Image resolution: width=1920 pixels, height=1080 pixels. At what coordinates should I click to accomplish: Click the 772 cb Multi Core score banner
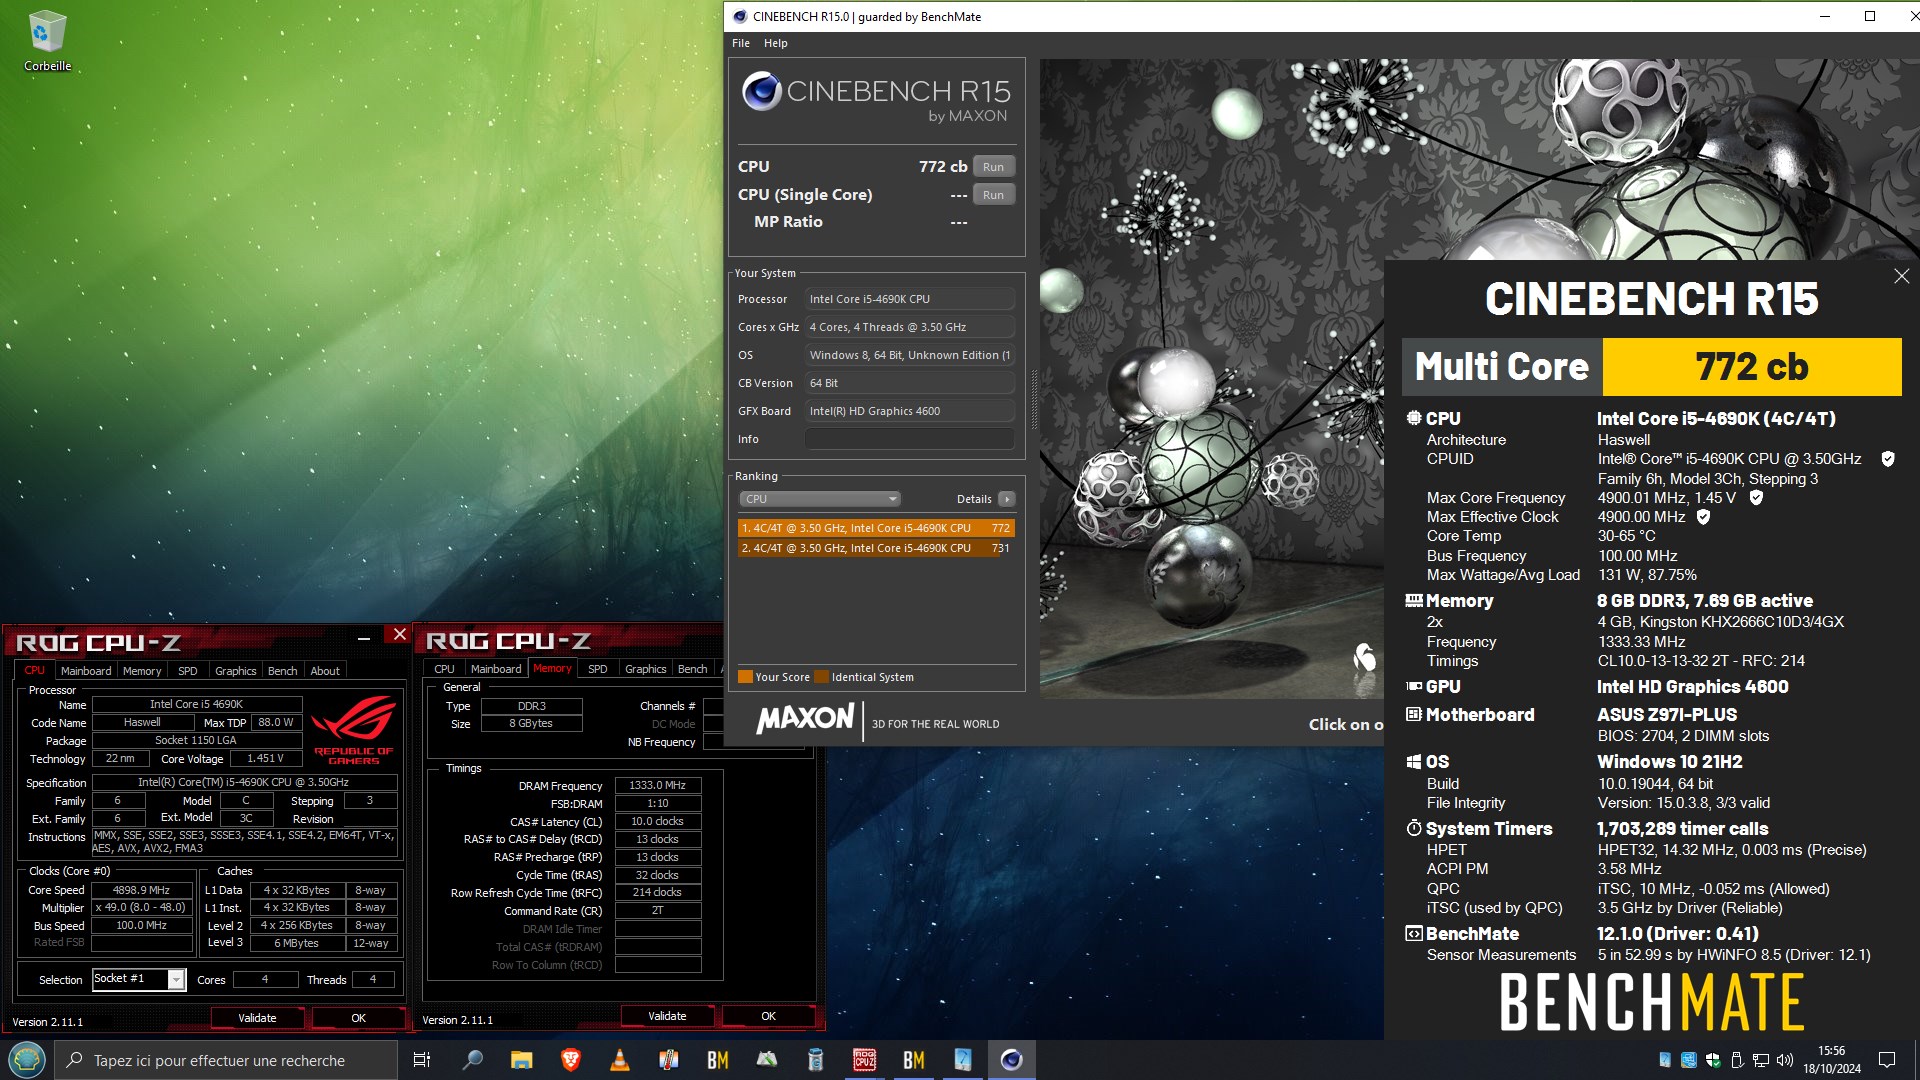pyautogui.click(x=1751, y=367)
